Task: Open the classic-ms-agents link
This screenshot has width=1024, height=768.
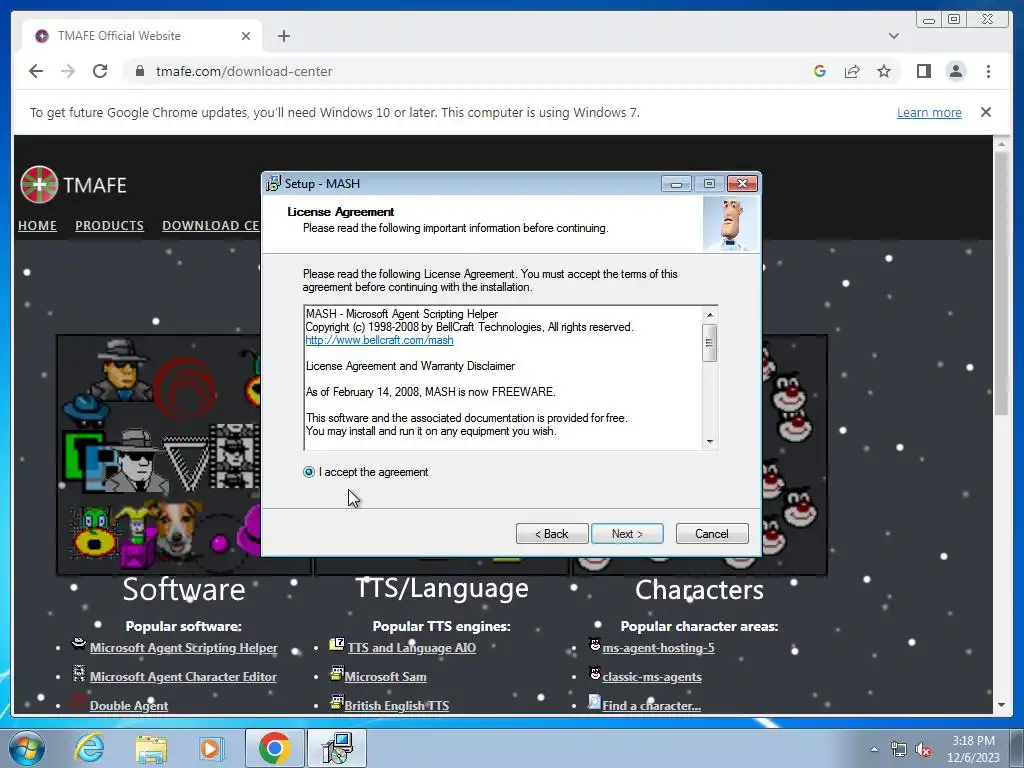Action: click(652, 677)
